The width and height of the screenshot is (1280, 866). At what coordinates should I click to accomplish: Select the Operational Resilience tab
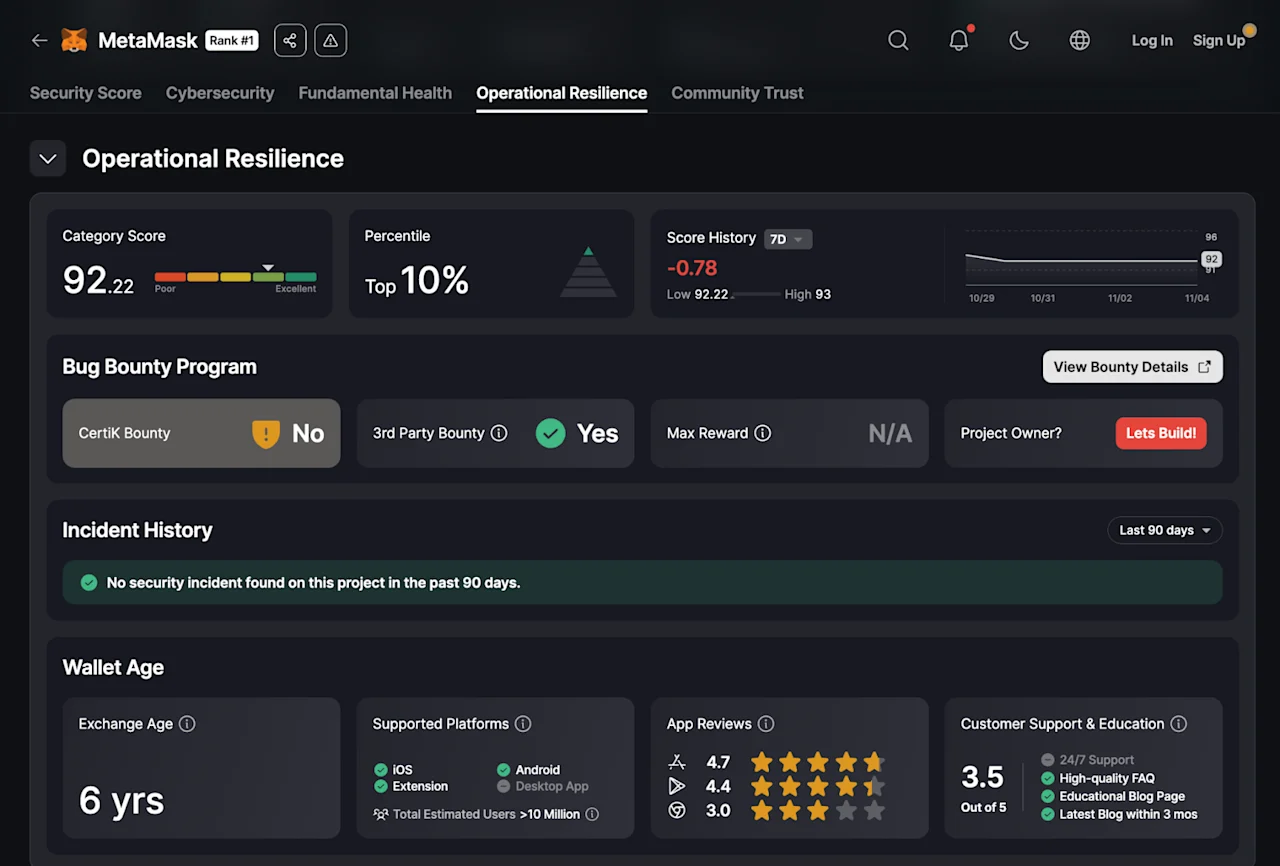(x=562, y=93)
